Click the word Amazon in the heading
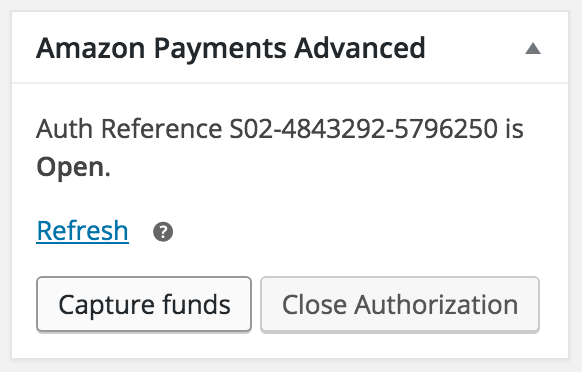 pos(91,48)
